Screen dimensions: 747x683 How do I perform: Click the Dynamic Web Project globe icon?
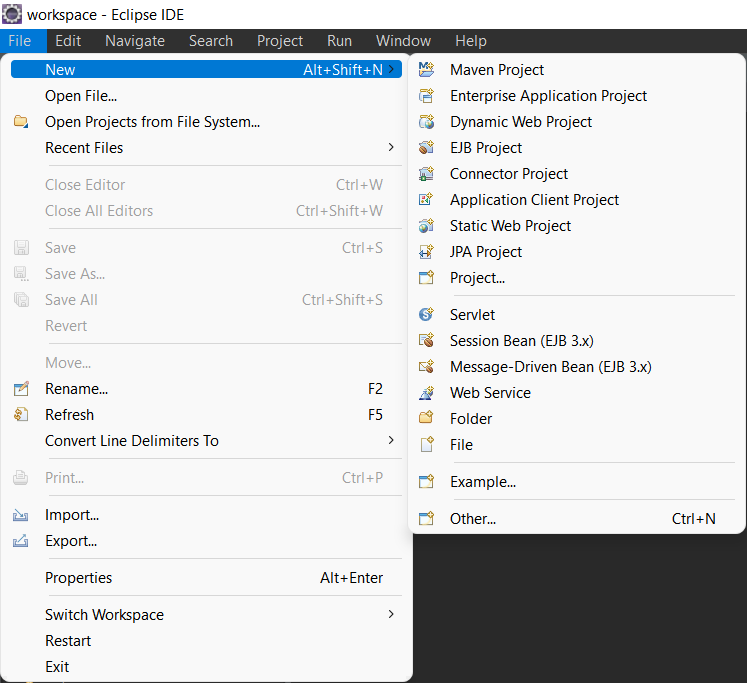tap(426, 121)
